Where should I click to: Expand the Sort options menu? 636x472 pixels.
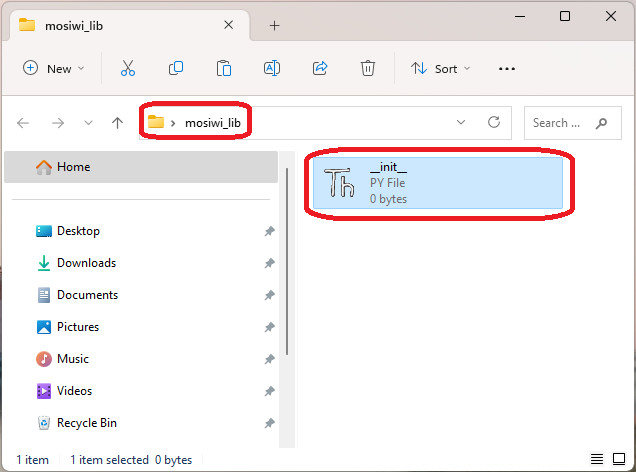[441, 69]
